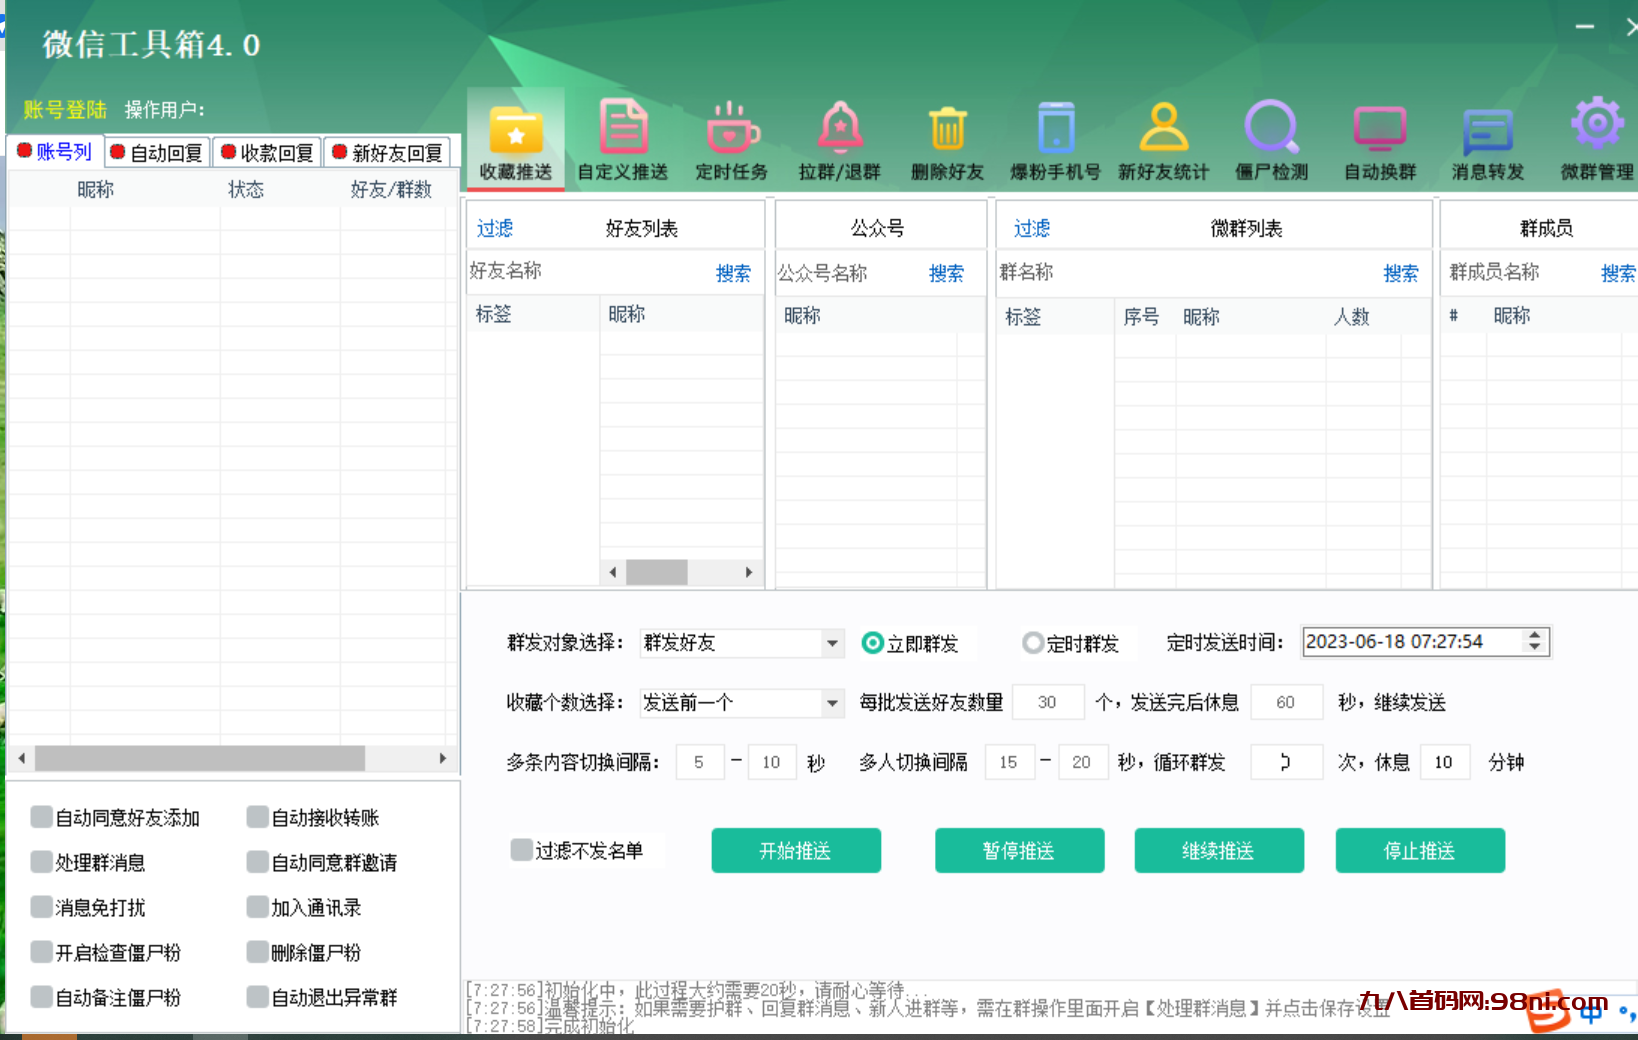Viewport: 1638px width, 1040px height.
Task: Click the 好友列表 horizontal scrollbar thumb
Action: 656,572
